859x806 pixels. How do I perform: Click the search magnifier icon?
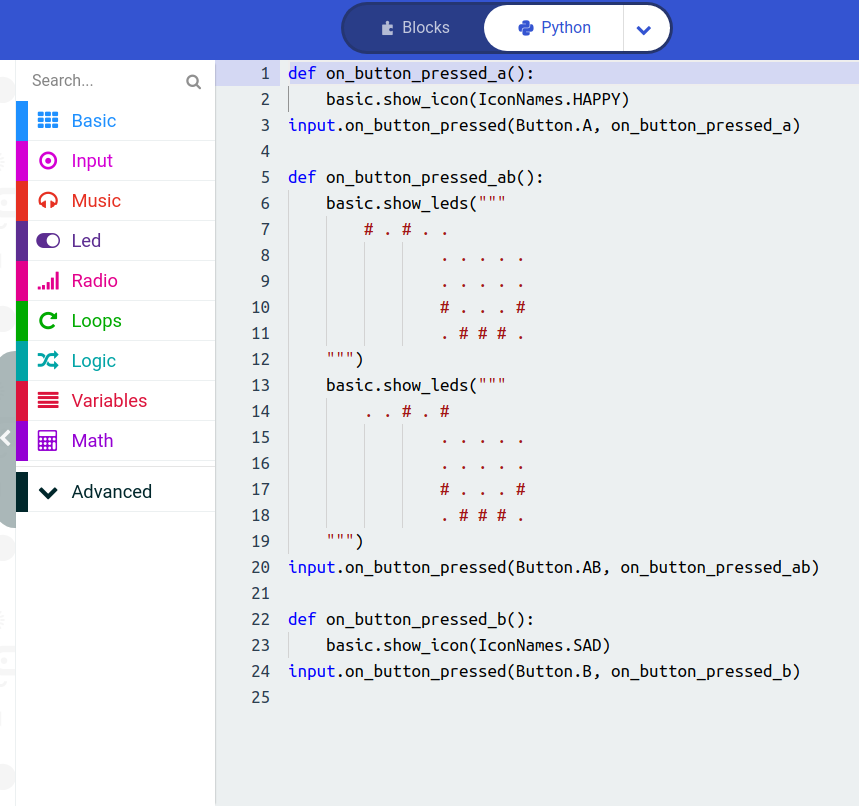[194, 82]
